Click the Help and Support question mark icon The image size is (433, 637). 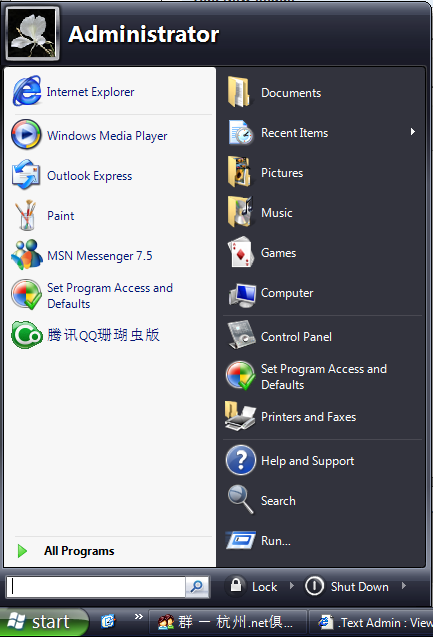coord(241,460)
